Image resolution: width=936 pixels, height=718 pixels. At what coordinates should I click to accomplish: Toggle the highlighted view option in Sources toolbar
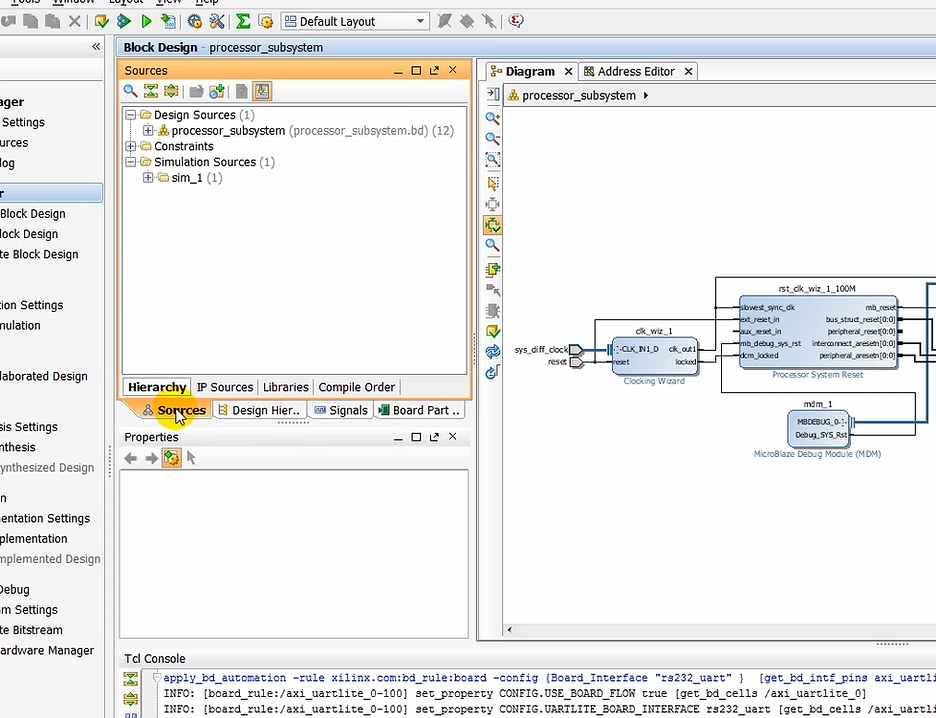(262, 91)
